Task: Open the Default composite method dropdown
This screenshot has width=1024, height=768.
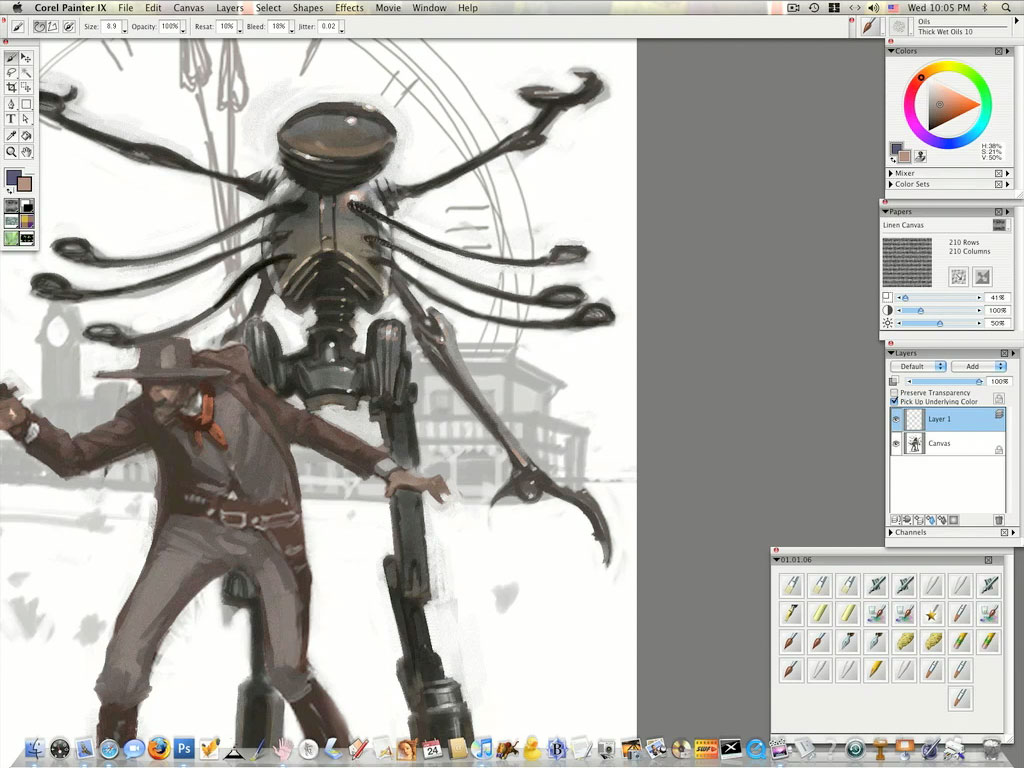Action: pos(918,367)
